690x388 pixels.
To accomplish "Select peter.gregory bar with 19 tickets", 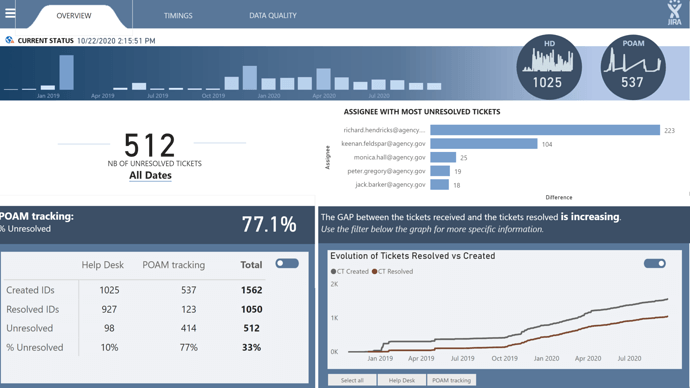I will pos(440,171).
